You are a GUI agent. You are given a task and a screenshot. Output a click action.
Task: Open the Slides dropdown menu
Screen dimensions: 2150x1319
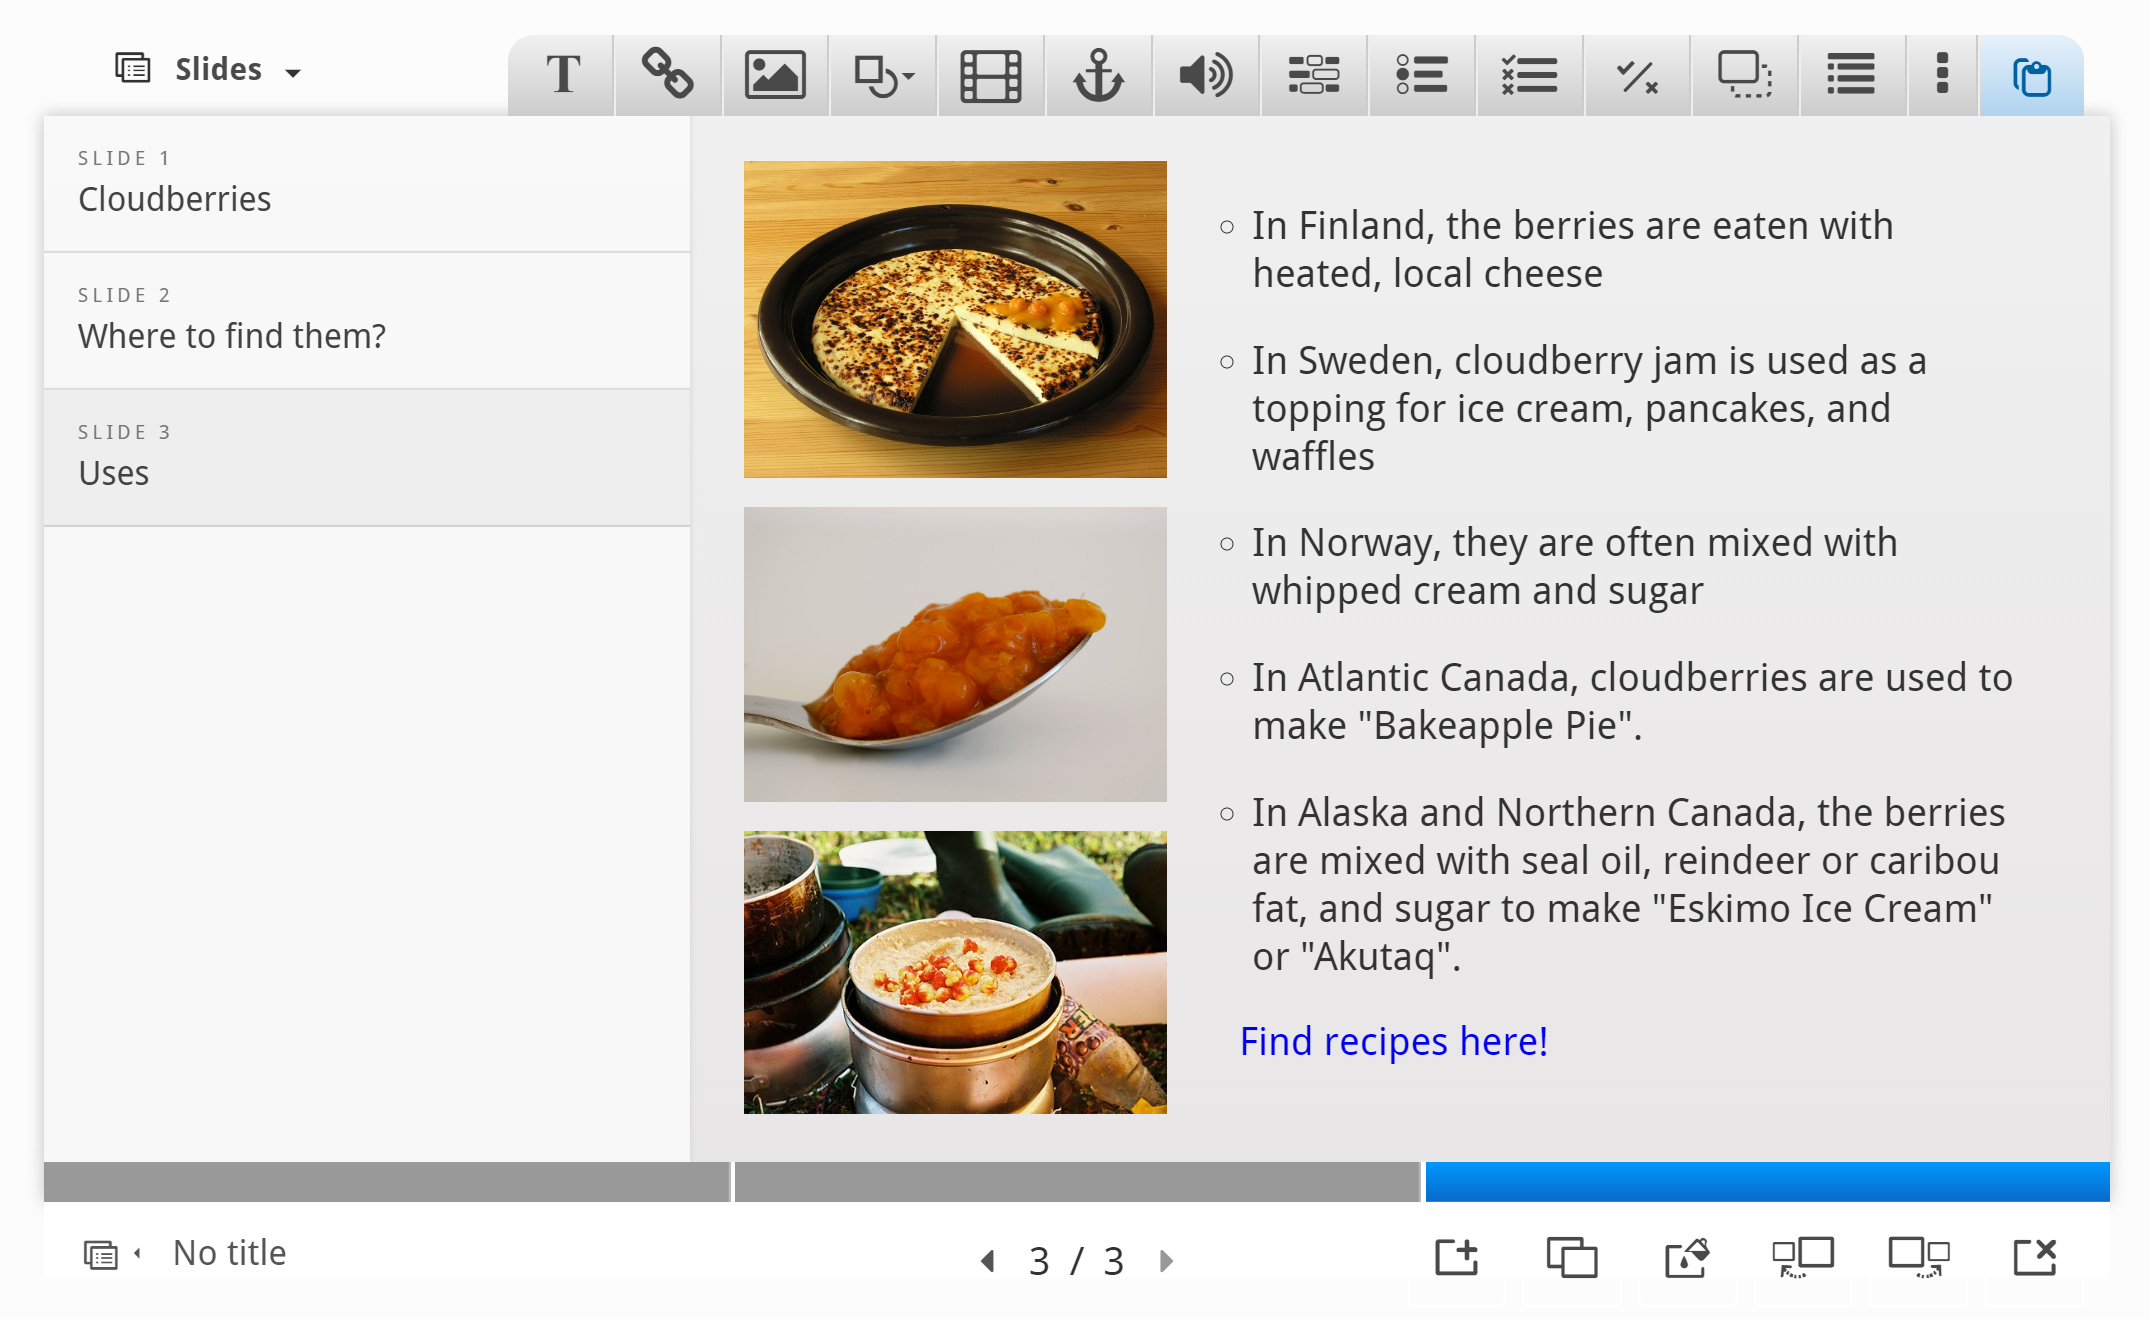(x=208, y=69)
